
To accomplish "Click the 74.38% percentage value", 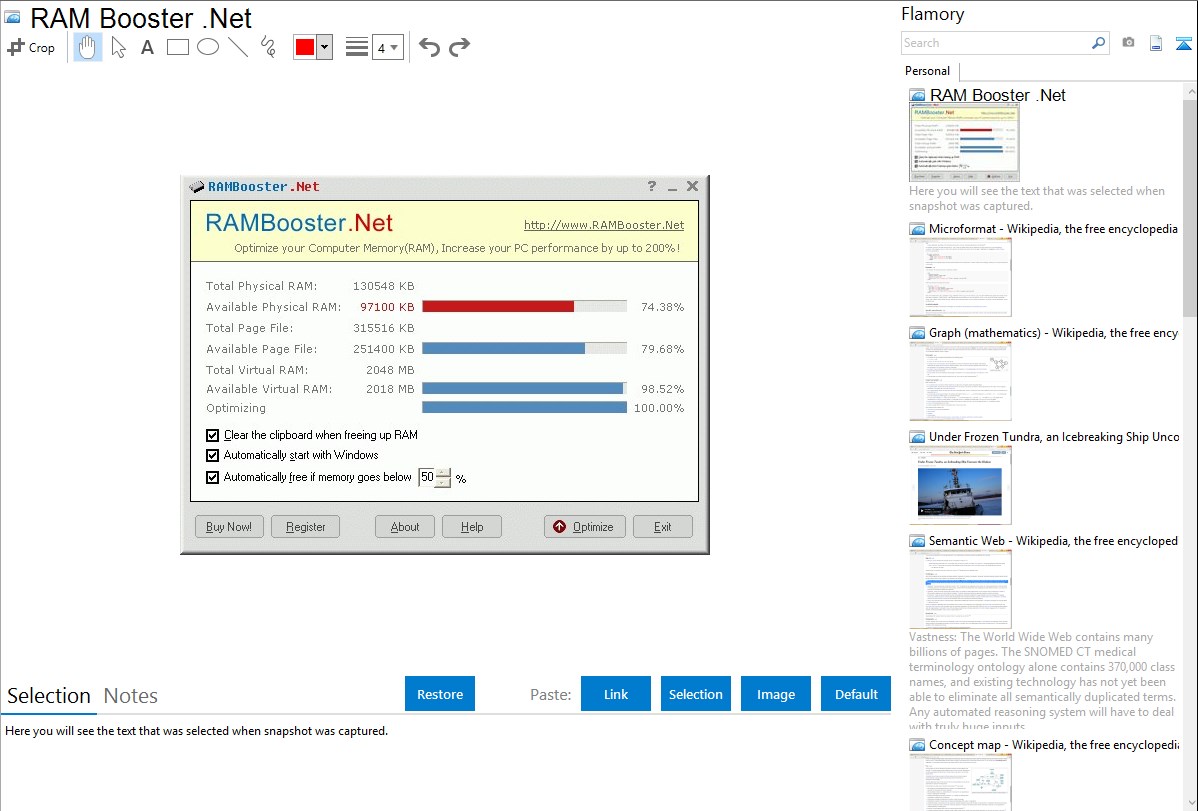I will click(x=662, y=307).
